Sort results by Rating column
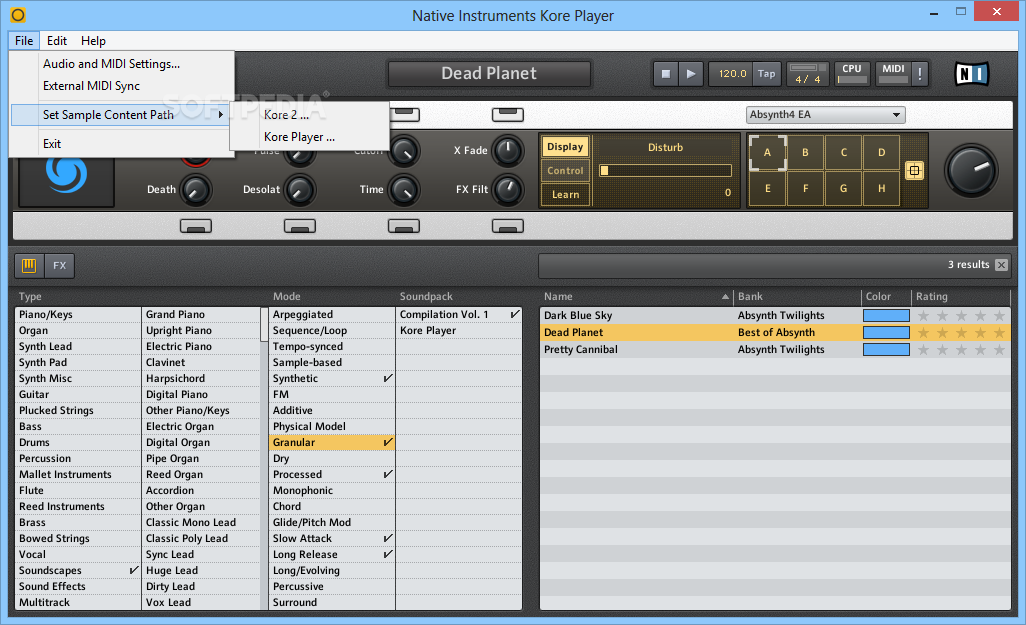This screenshot has height=625, width=1026. click(x=961, y=296)
